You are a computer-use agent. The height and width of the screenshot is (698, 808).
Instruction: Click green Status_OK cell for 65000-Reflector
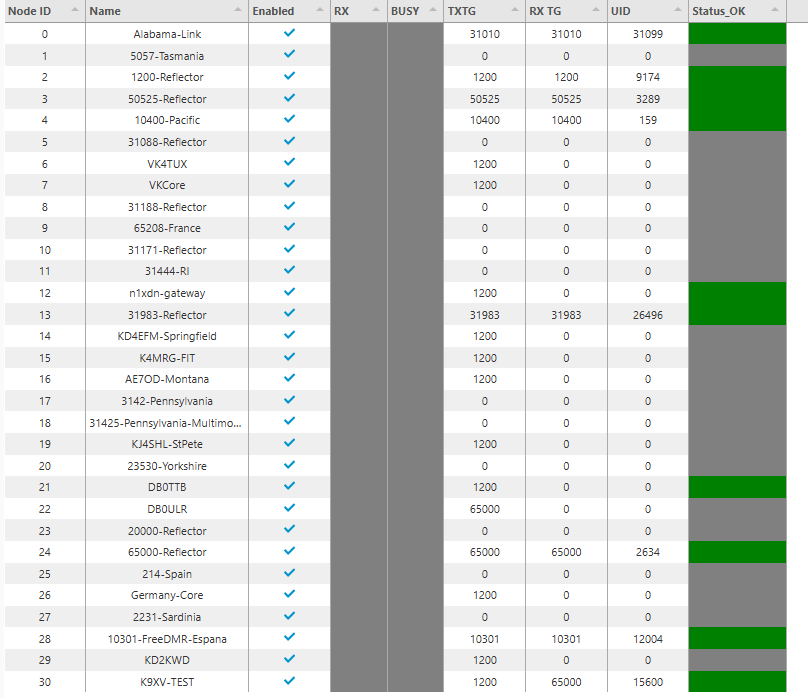tap(737, 552)
